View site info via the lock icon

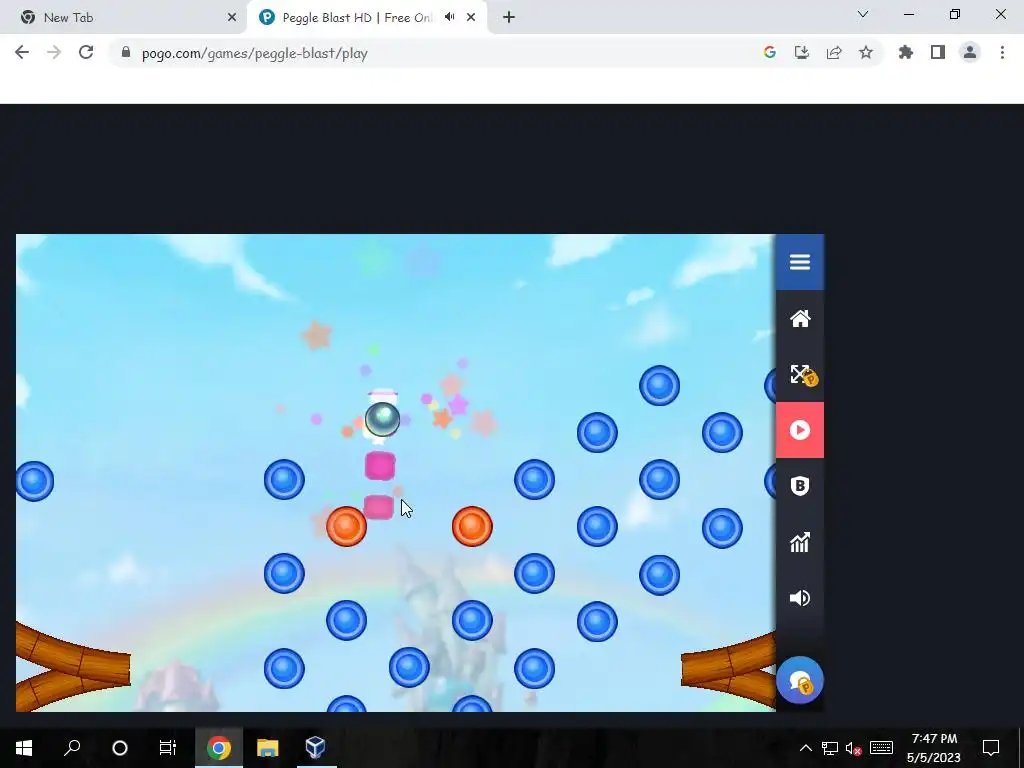coord(125,53)
